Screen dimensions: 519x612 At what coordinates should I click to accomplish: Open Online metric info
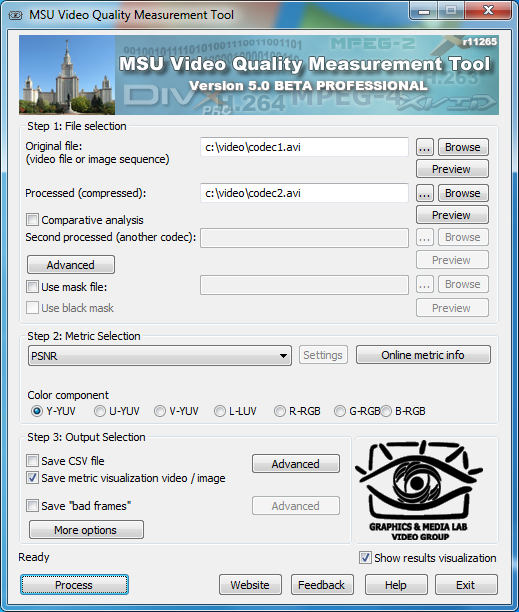(423, 355)
